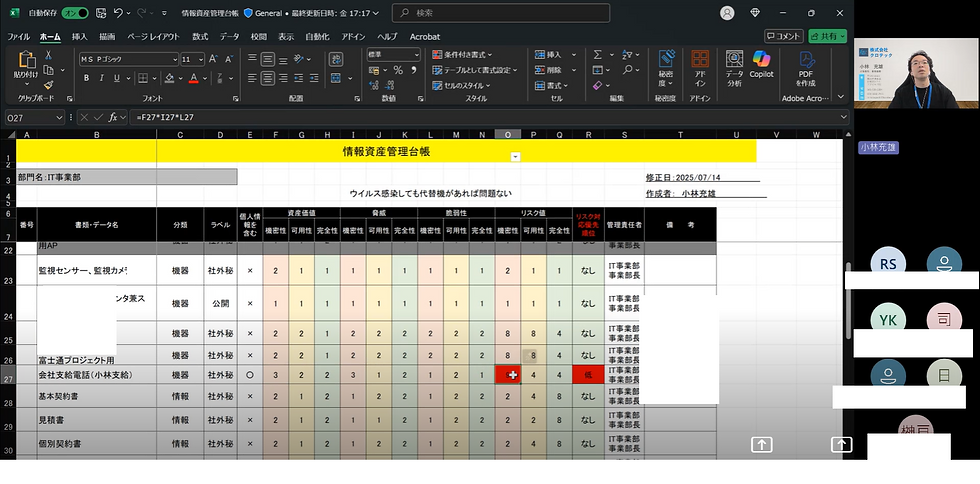Viewport: 980px width, 484px height.
Task: Click the Comments (コメント) button
Action: (x=784, y=36)
